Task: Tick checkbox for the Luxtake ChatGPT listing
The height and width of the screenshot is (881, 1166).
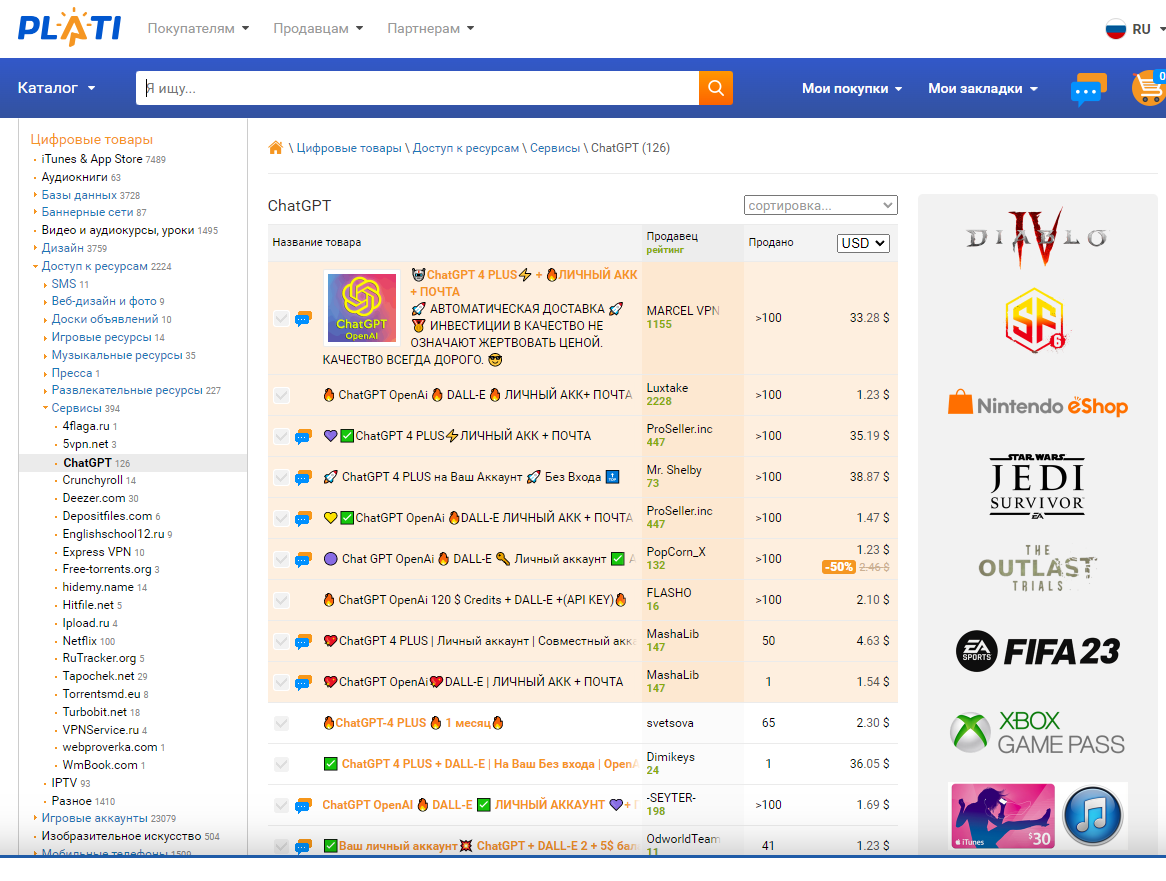Action: (x=281, y=395)
